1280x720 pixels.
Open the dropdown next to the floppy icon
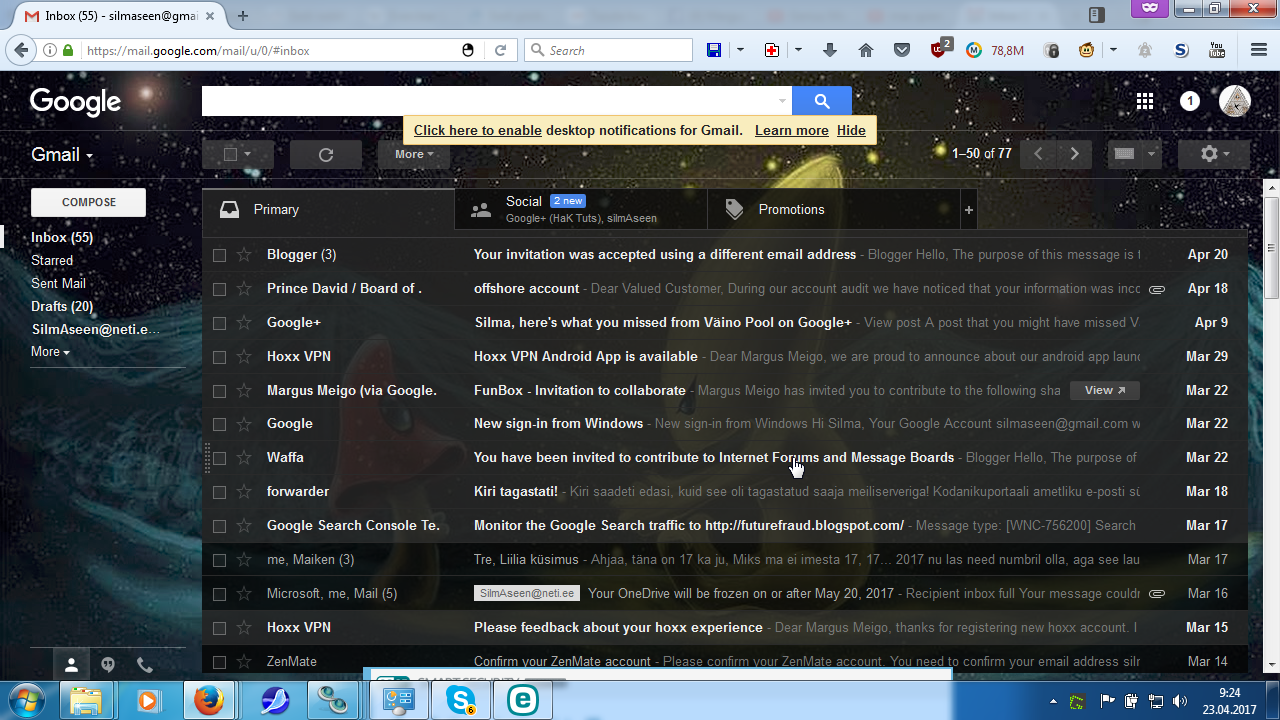(x=740, y=50)
